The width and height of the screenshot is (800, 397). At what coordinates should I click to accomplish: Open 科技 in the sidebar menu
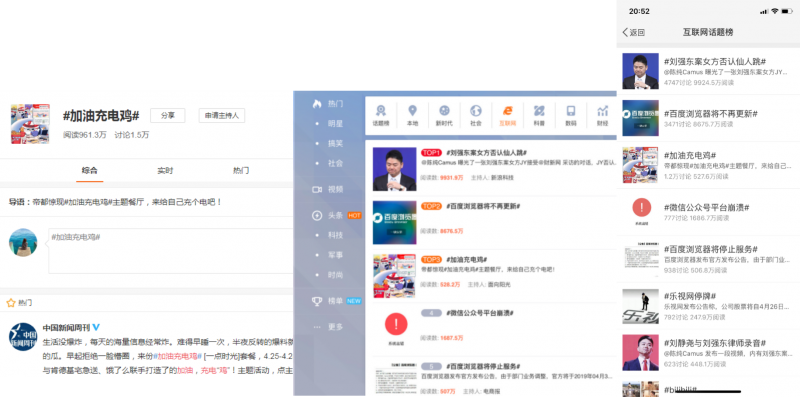335,235
